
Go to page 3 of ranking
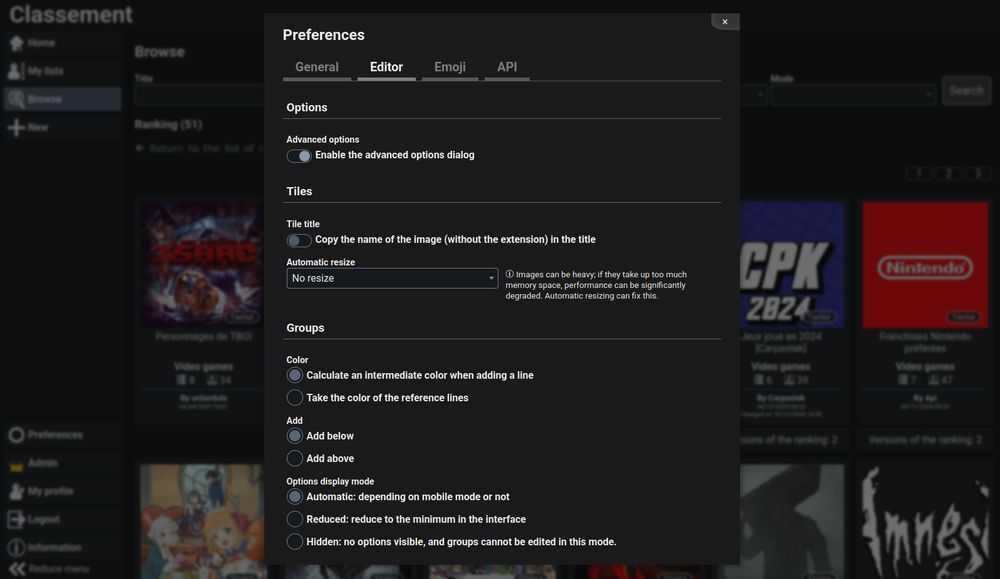(978, 173)
